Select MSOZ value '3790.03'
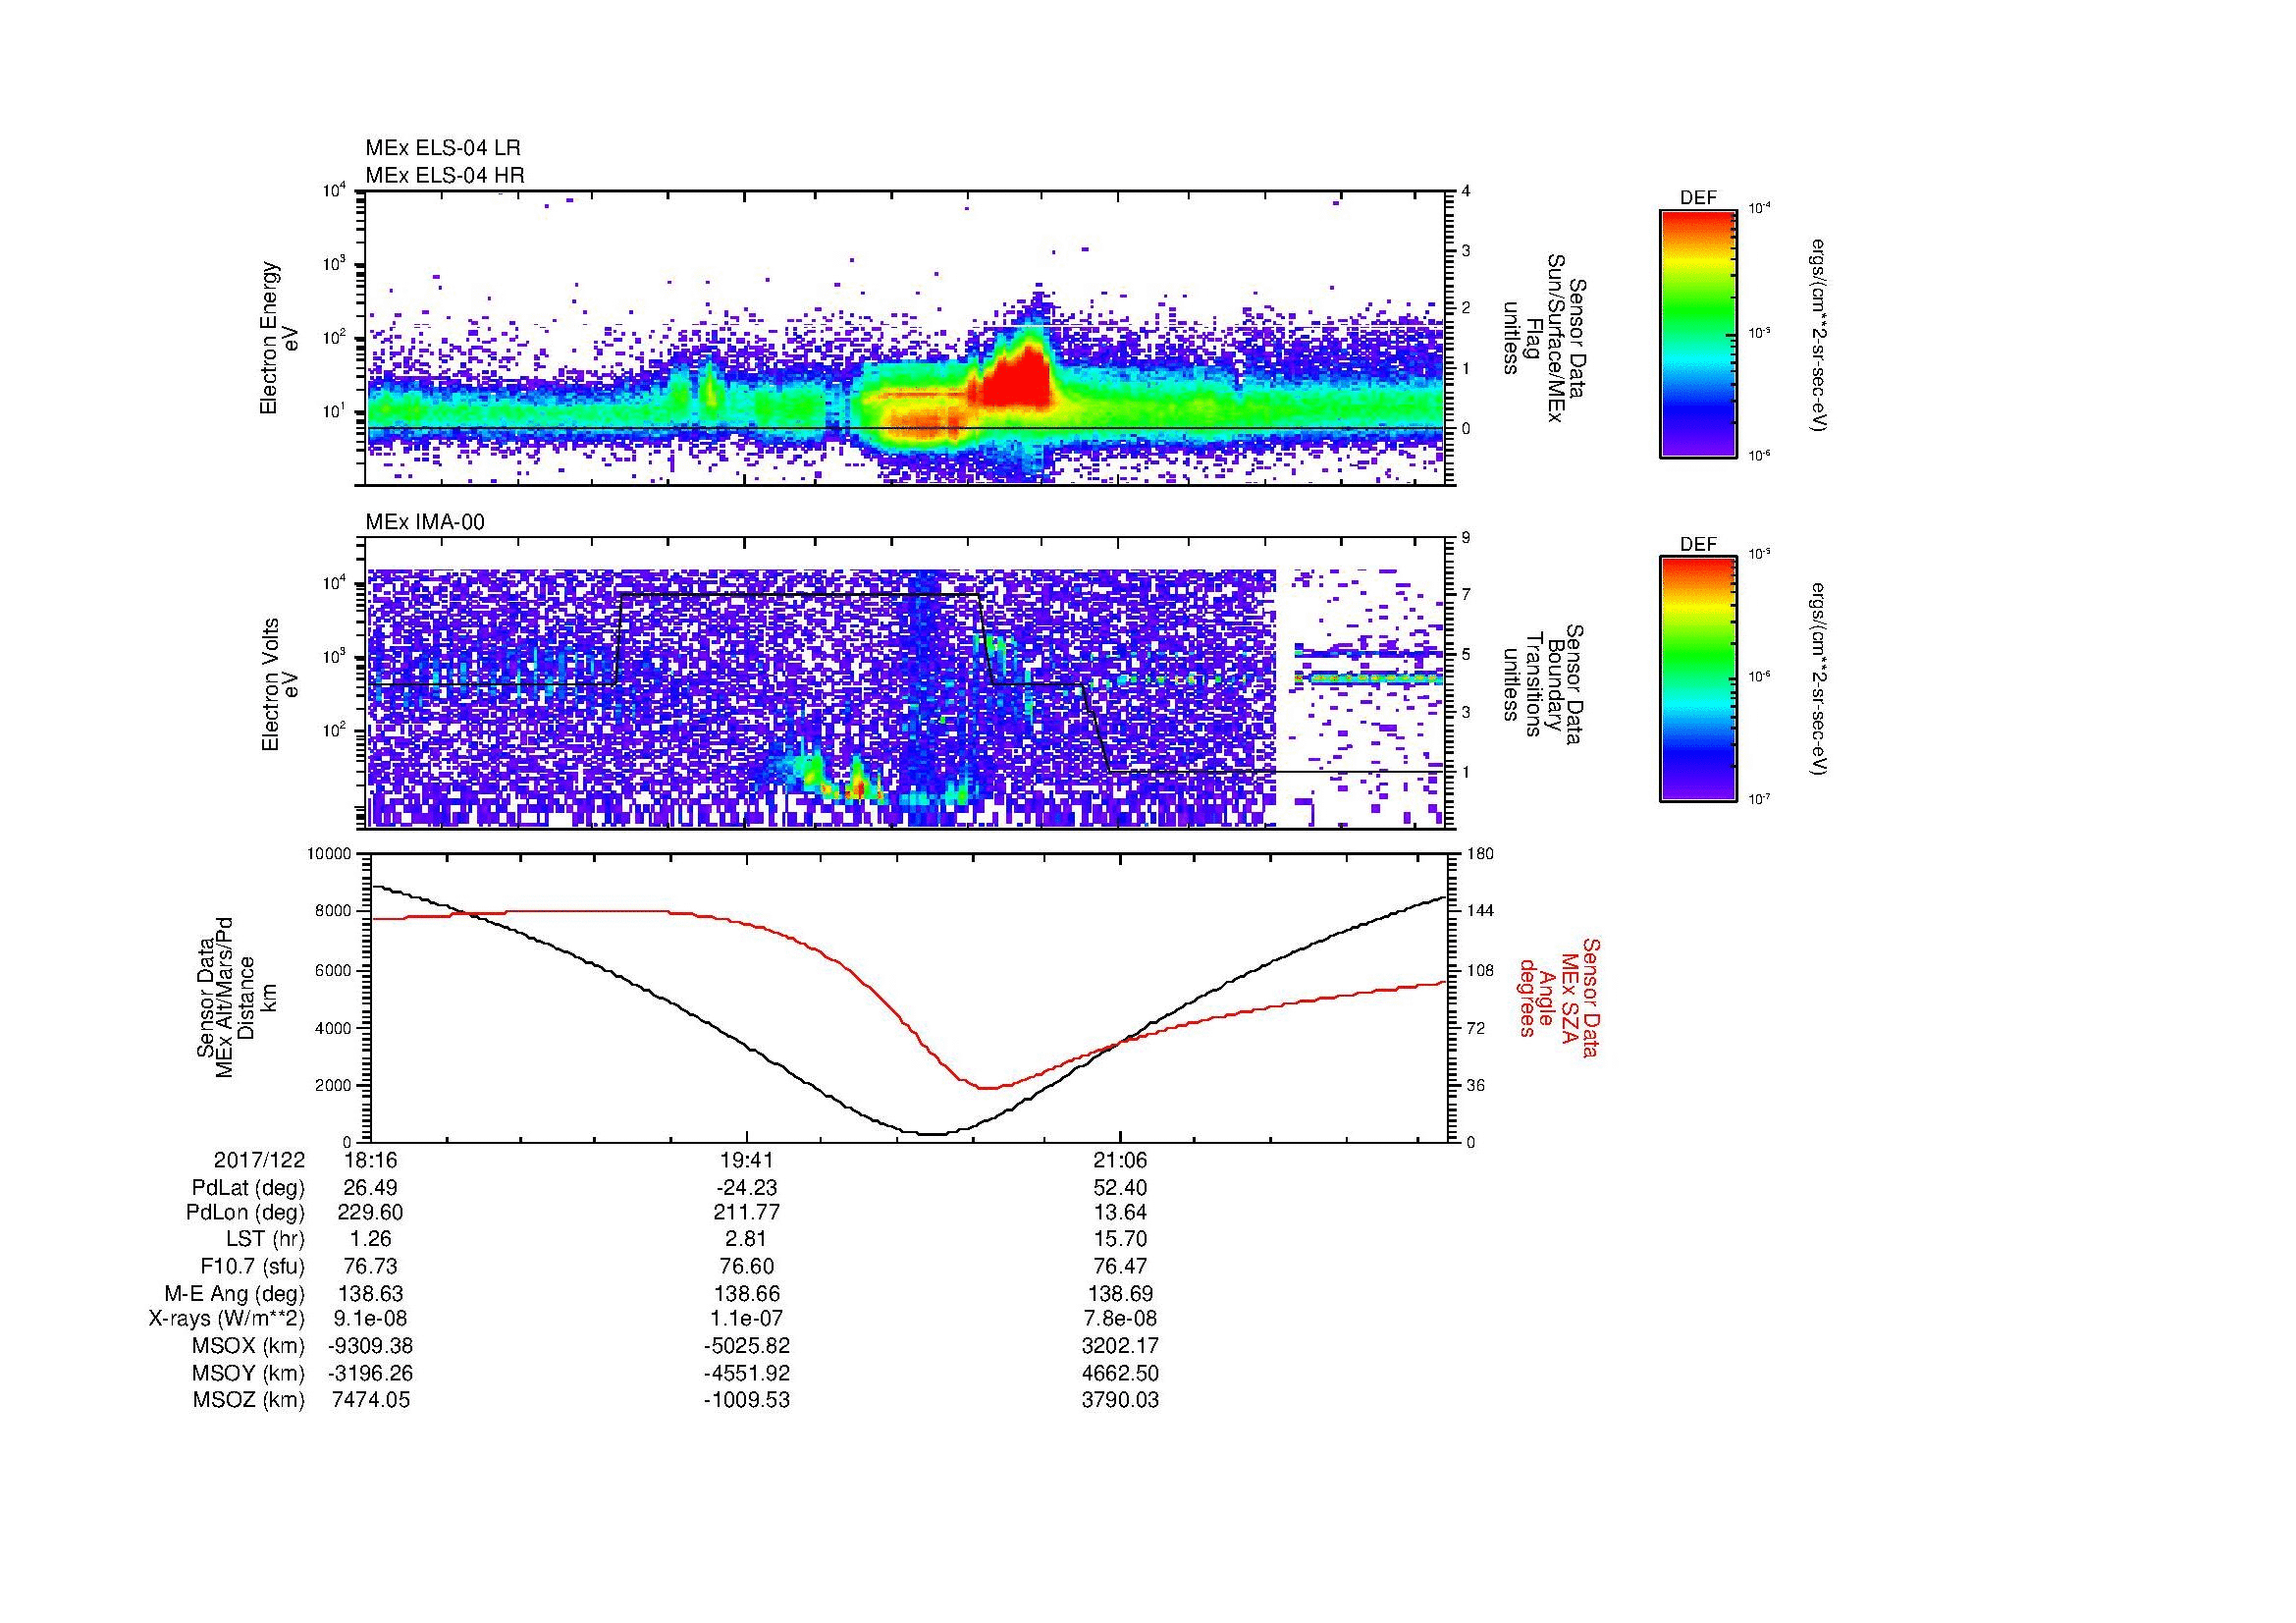This screenshot has width=2296, height=1623. [x=1120, y=1401]
